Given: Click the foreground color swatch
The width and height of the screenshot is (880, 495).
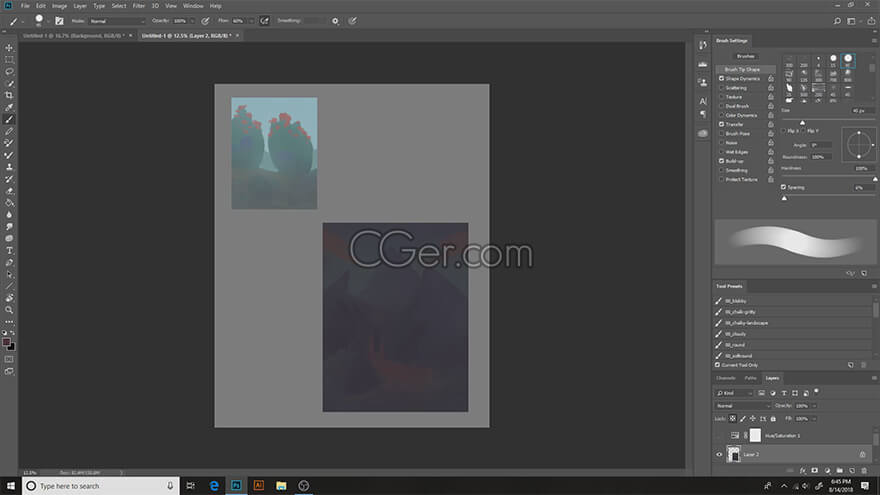Looking at the screenshot, I should [x=6, y=342].
